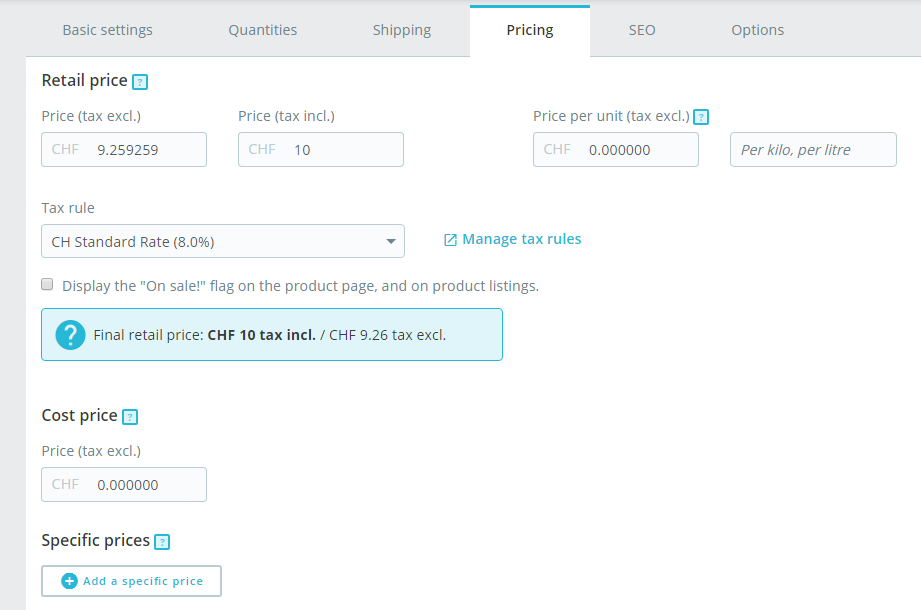Open the Tax rule dropdown
Image resolution: width=921 pixels, height=610 pixels.
coord(223,241)
